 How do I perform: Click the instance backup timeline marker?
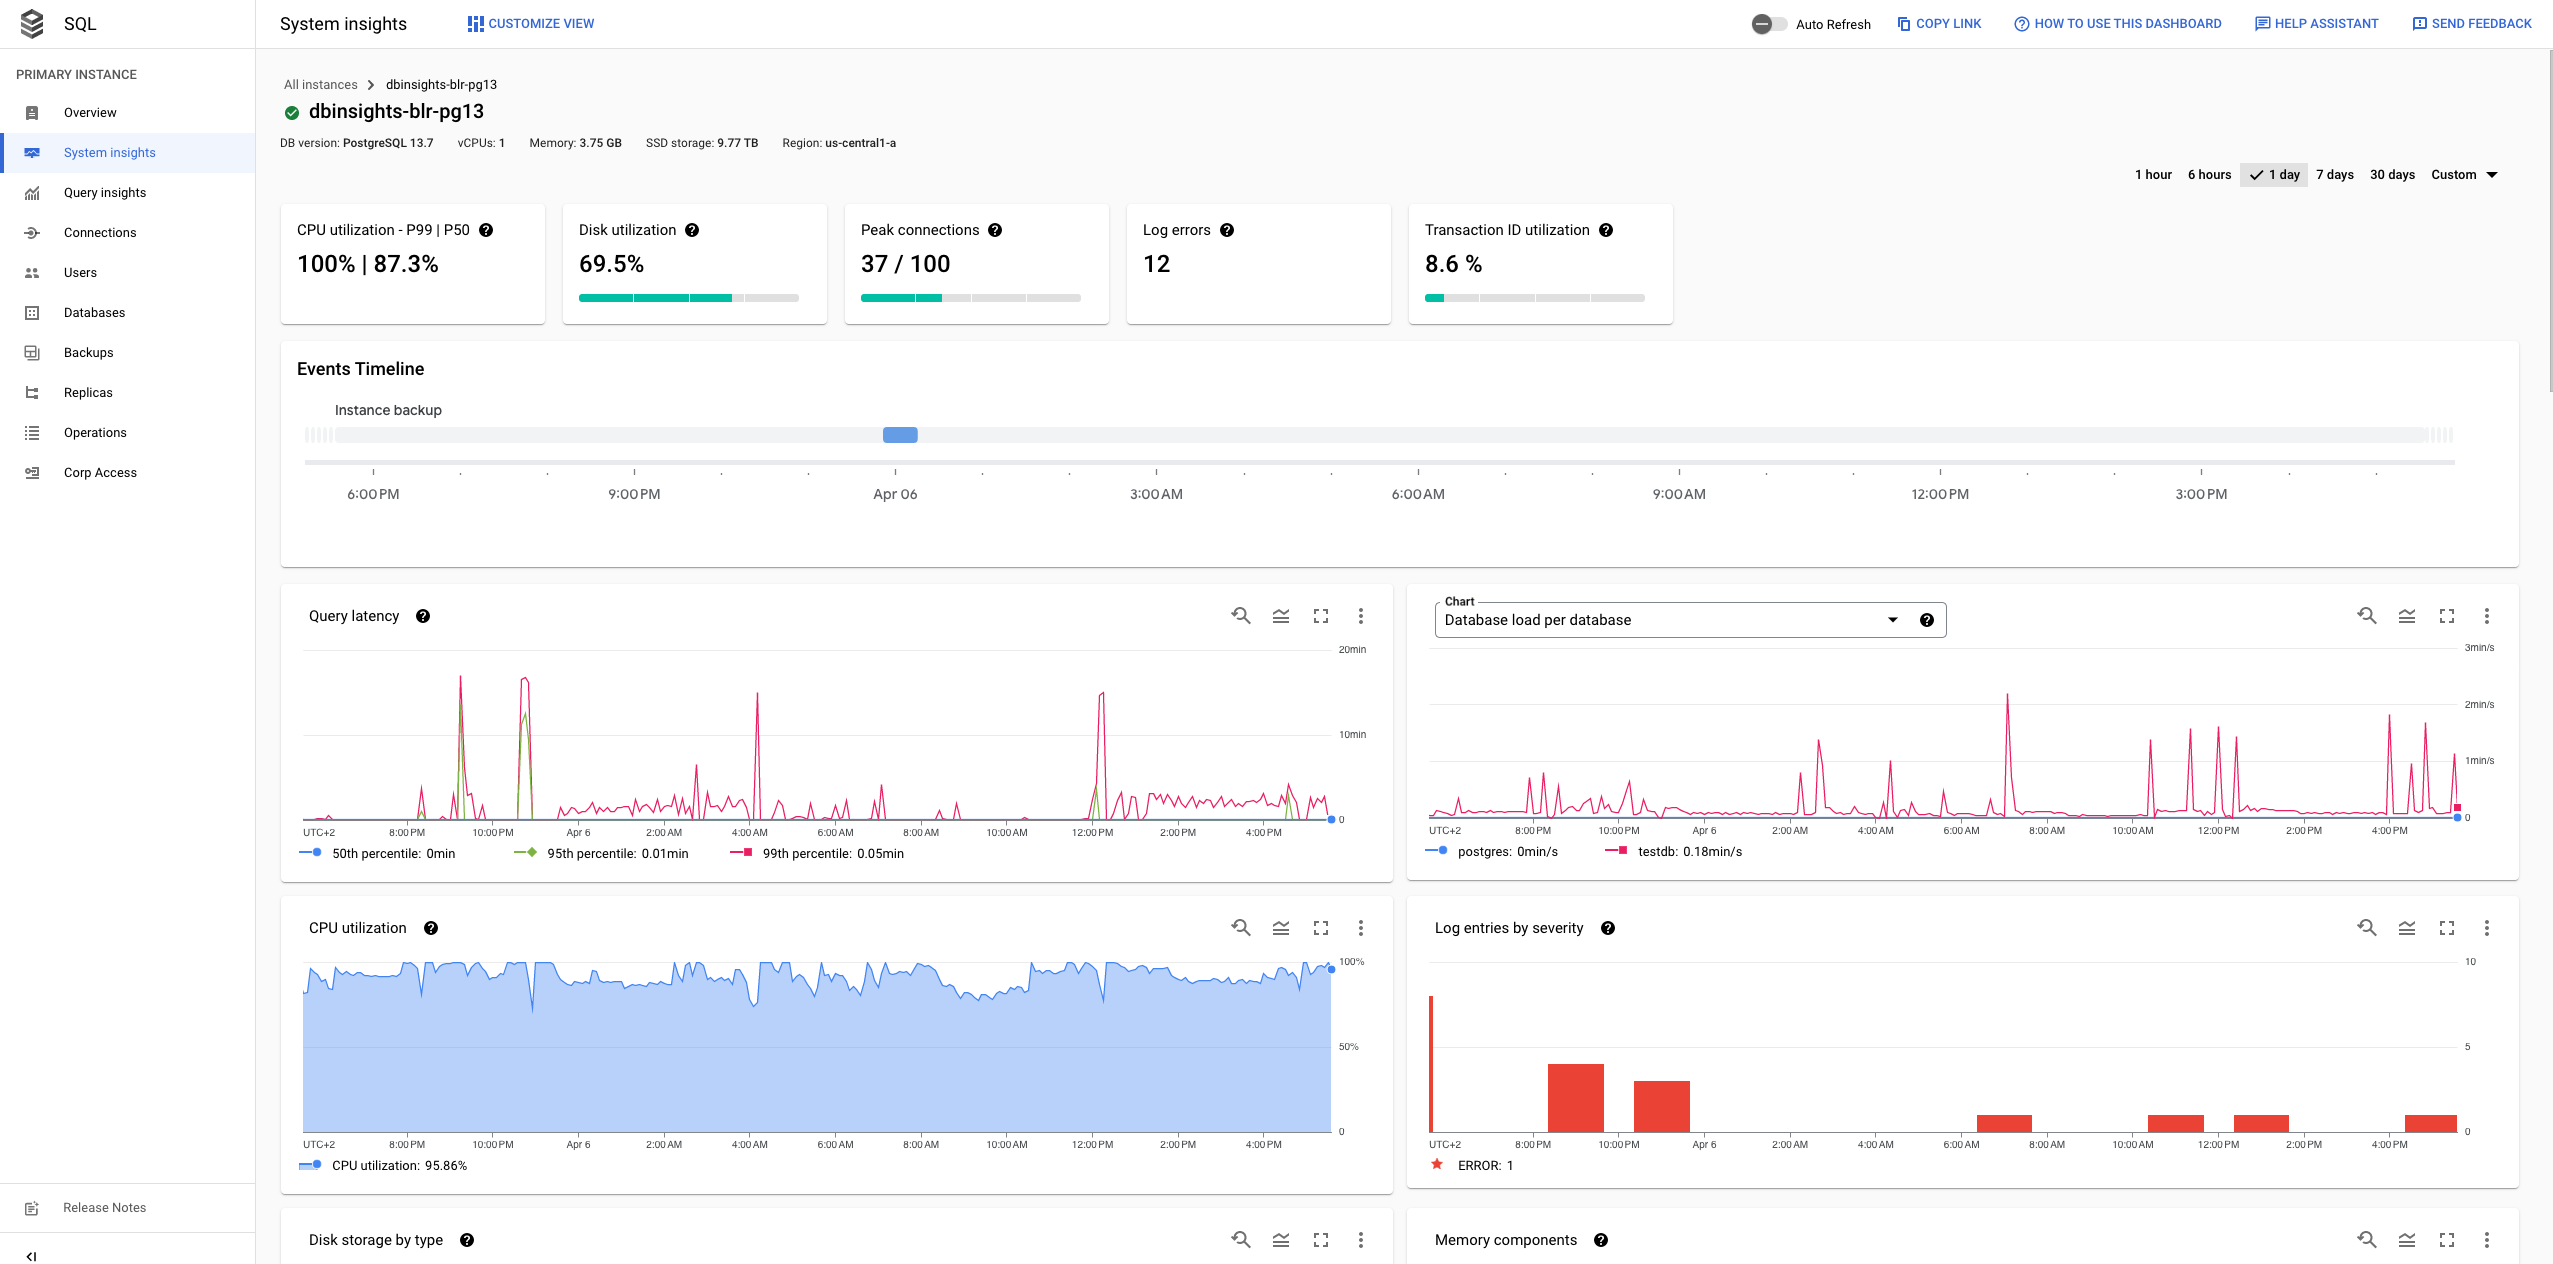tap(899, 433)
